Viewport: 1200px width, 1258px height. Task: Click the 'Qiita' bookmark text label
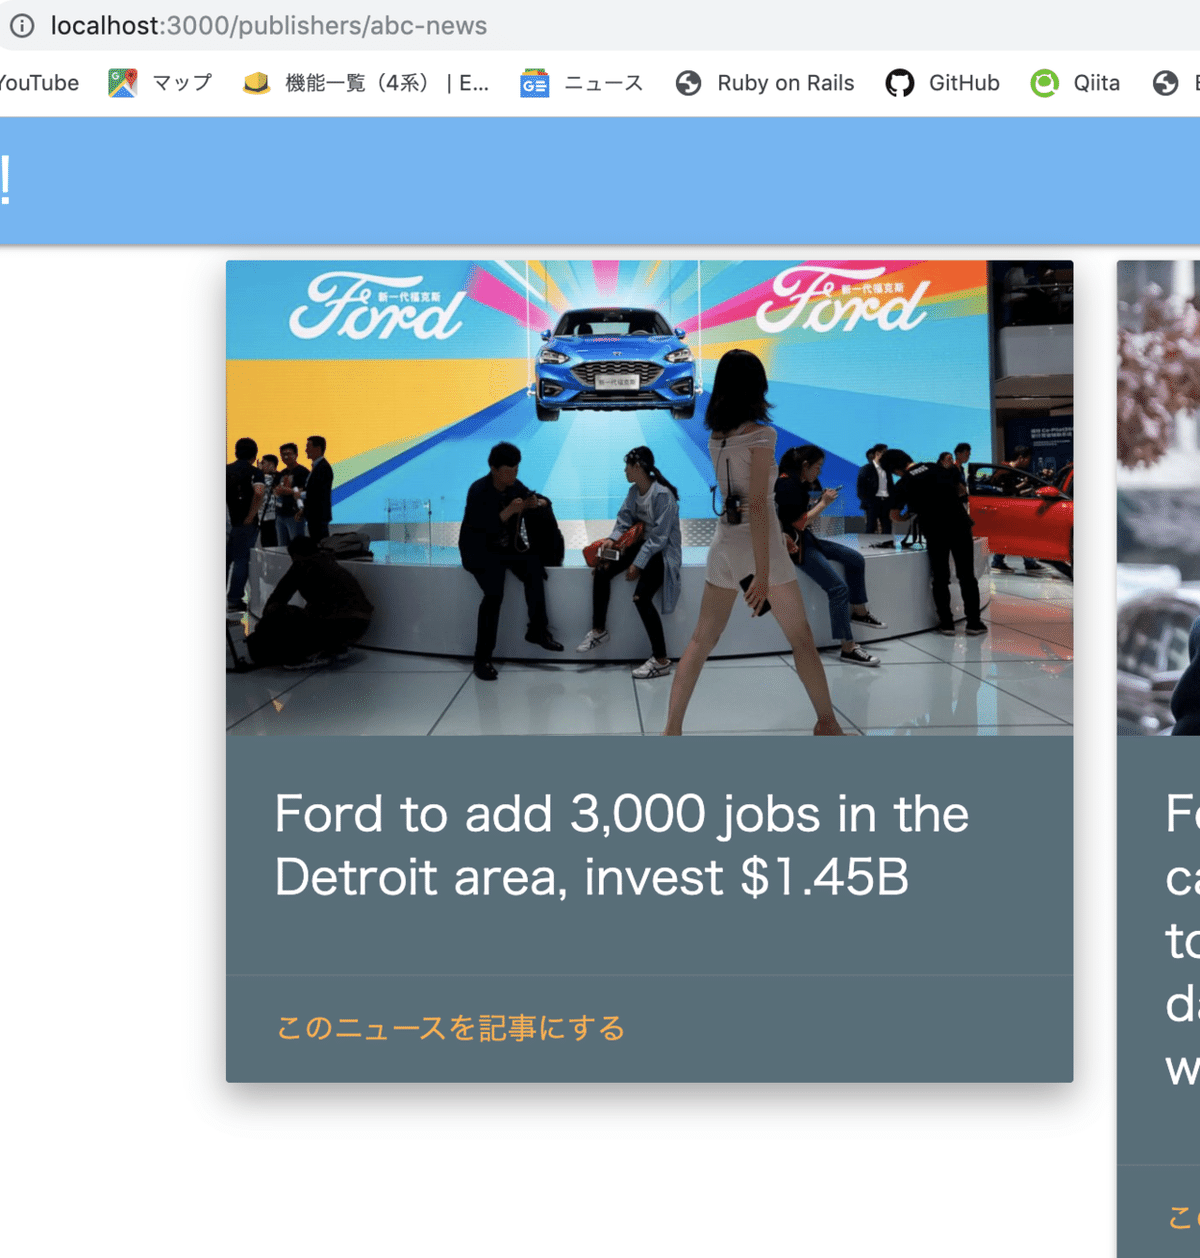[1096, 83]
